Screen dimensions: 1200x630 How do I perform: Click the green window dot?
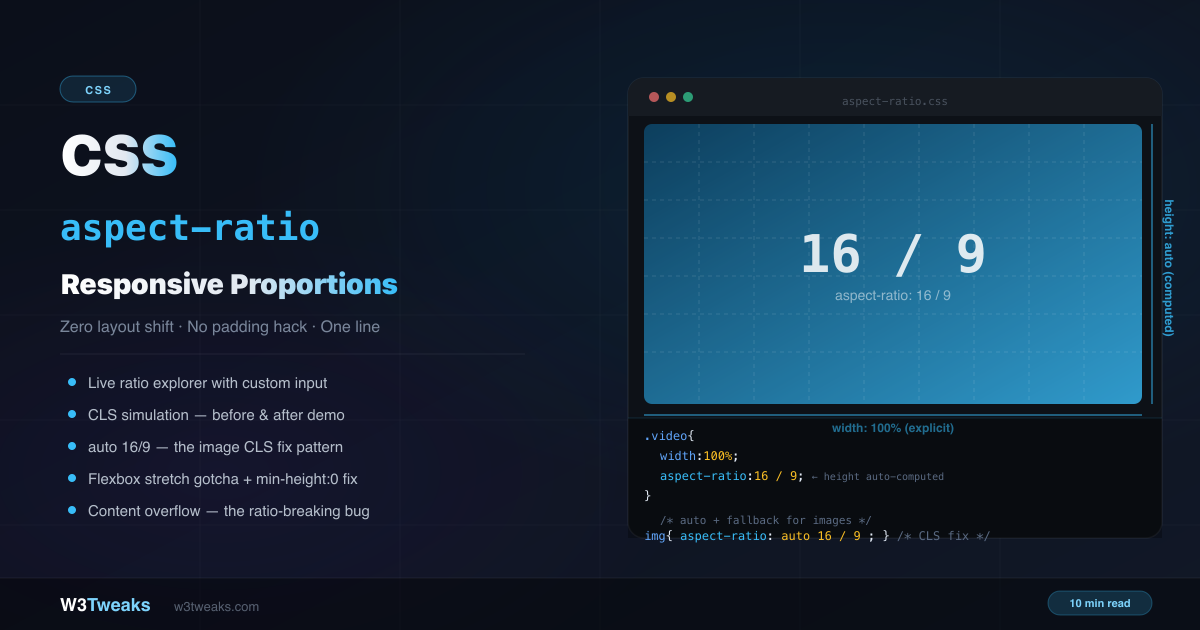(x=688, y=97)
